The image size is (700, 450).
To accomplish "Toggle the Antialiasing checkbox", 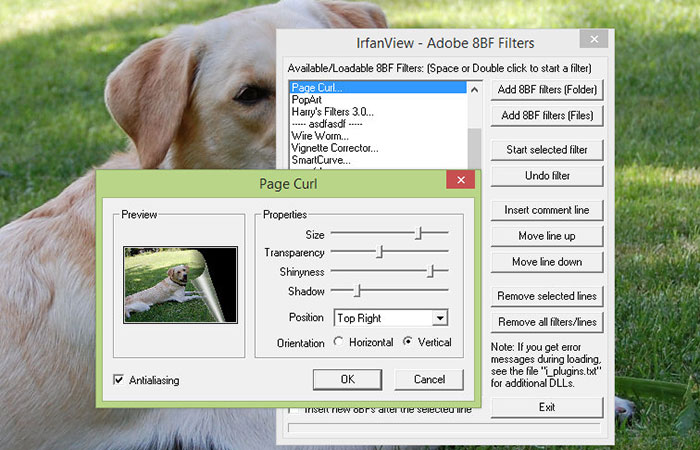I will point(119,380).
